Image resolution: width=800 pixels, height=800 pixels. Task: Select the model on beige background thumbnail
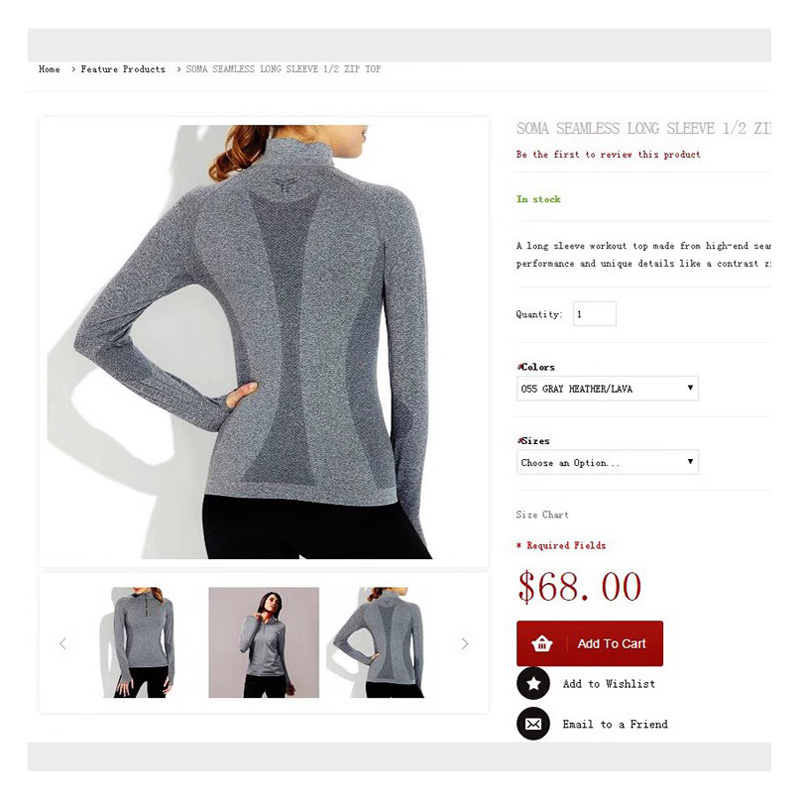[264, 642]
